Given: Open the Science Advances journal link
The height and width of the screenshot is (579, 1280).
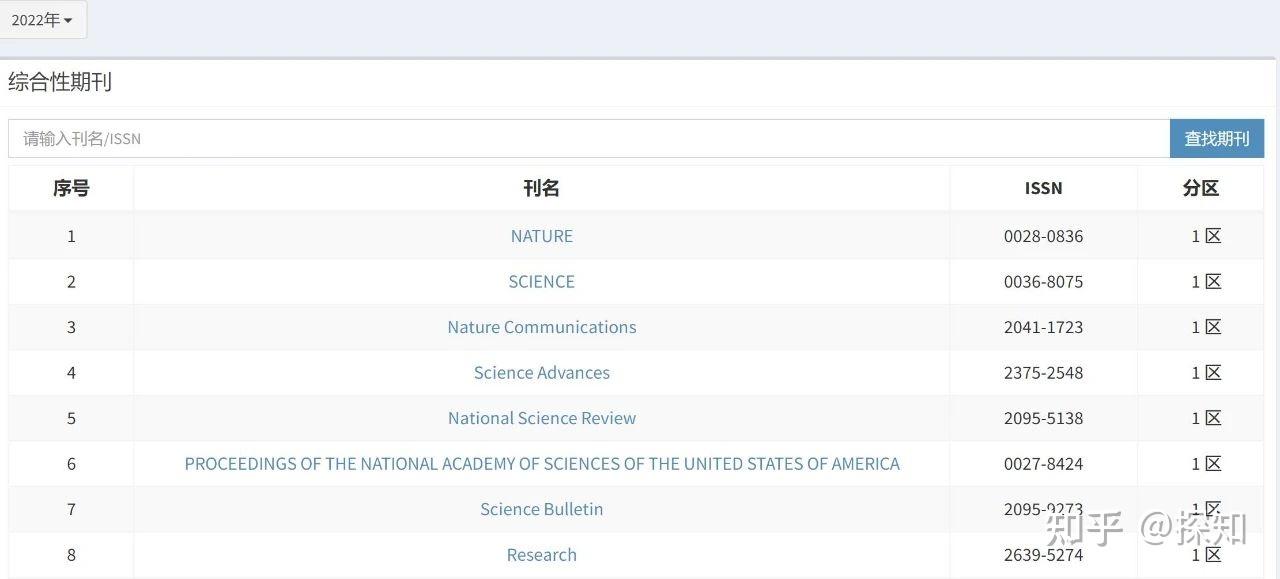Looking at the screenshot, I should pos(541,373).
